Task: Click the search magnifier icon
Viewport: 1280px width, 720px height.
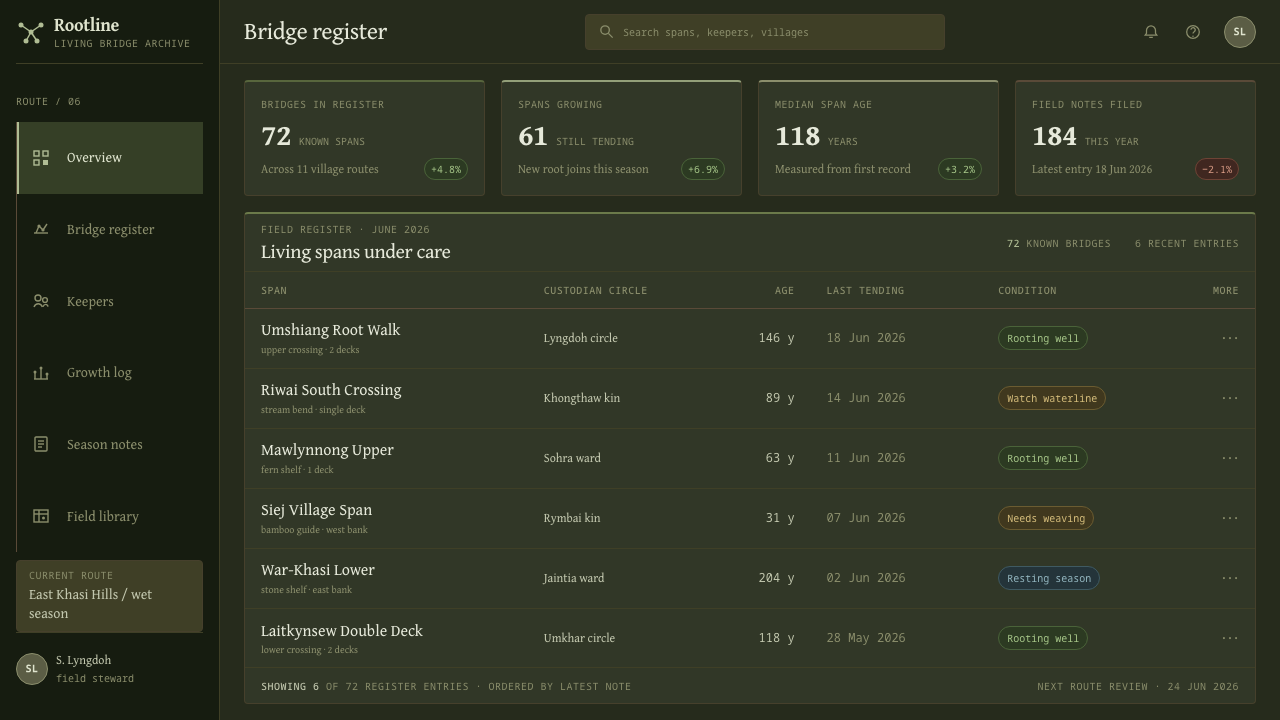Action: 606,32
